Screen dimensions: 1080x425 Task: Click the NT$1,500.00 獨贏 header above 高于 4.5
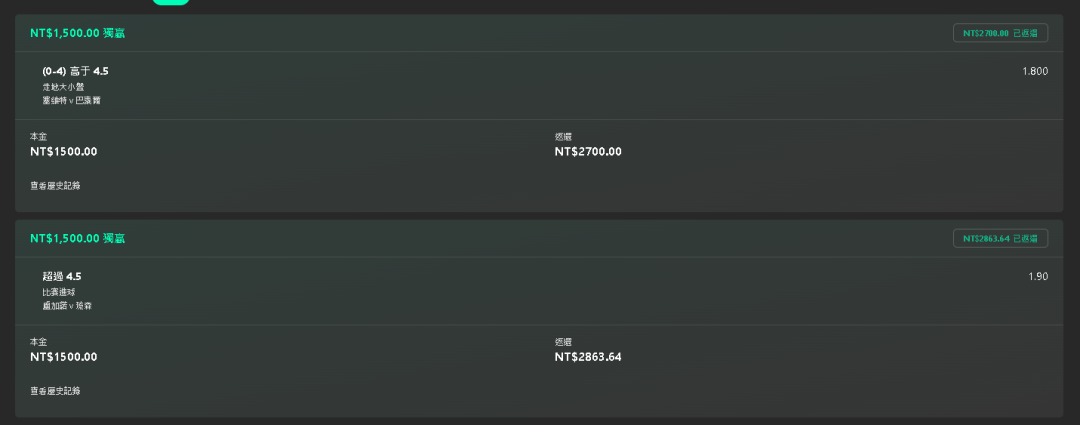[77, 33]
